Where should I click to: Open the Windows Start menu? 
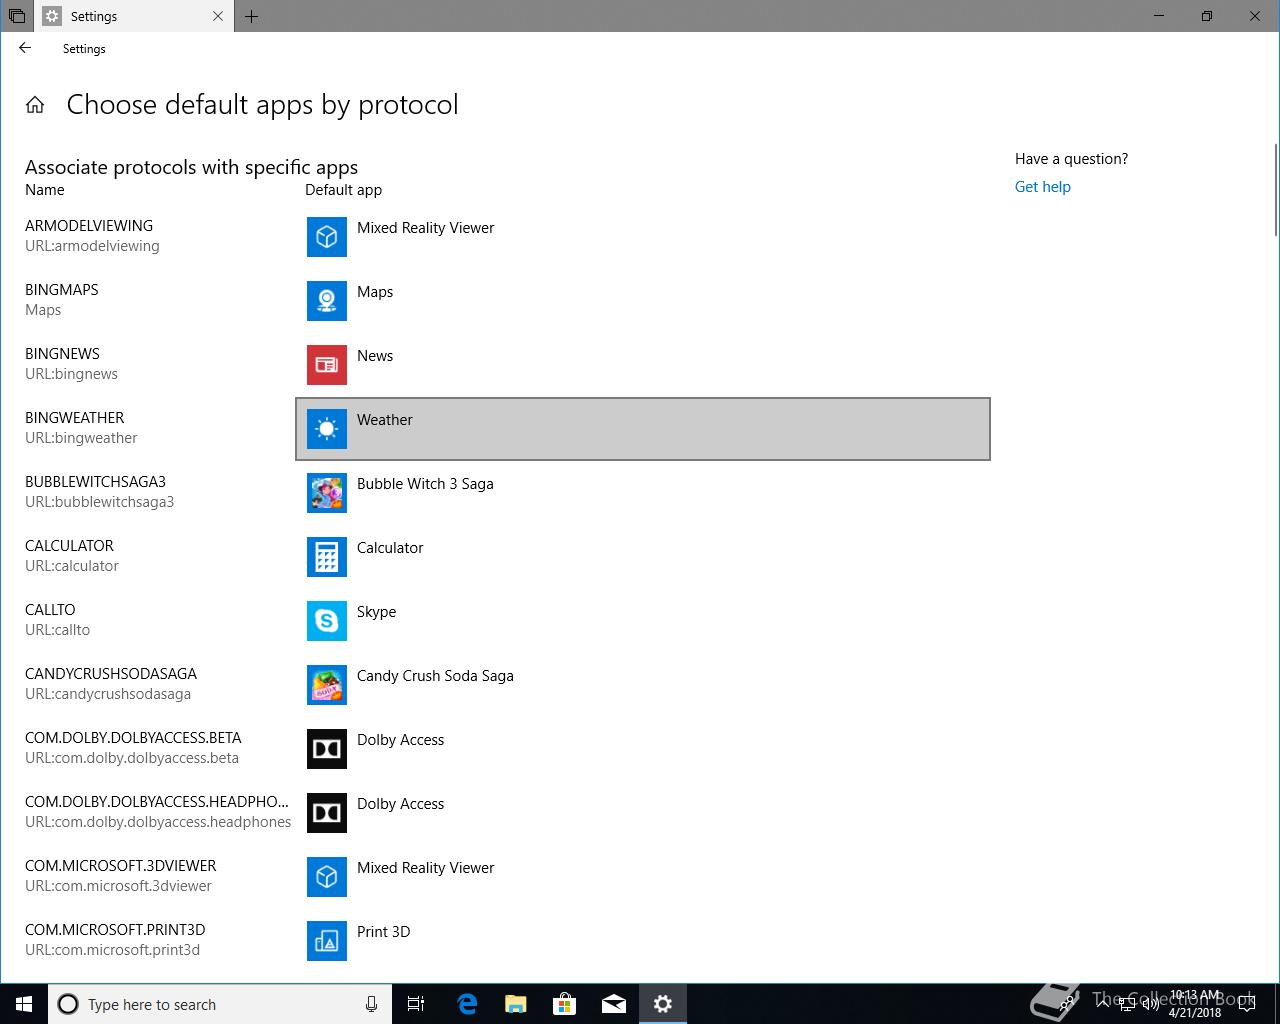pyautogui.click(x=24, y=1004)
